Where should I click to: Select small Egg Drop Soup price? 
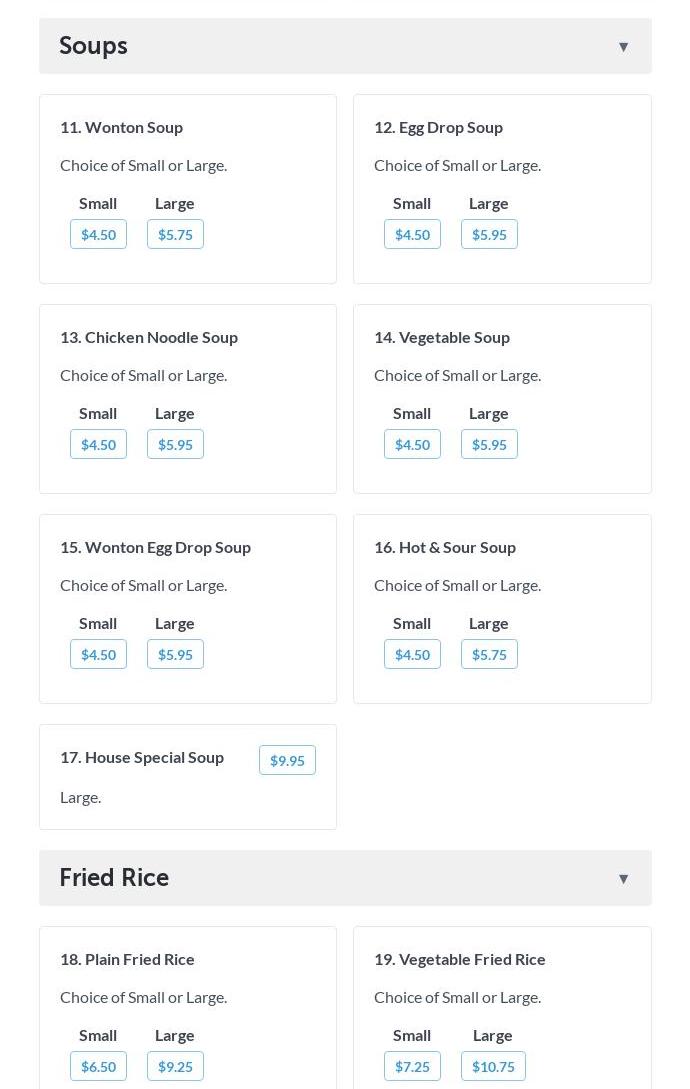coord(412,235)
